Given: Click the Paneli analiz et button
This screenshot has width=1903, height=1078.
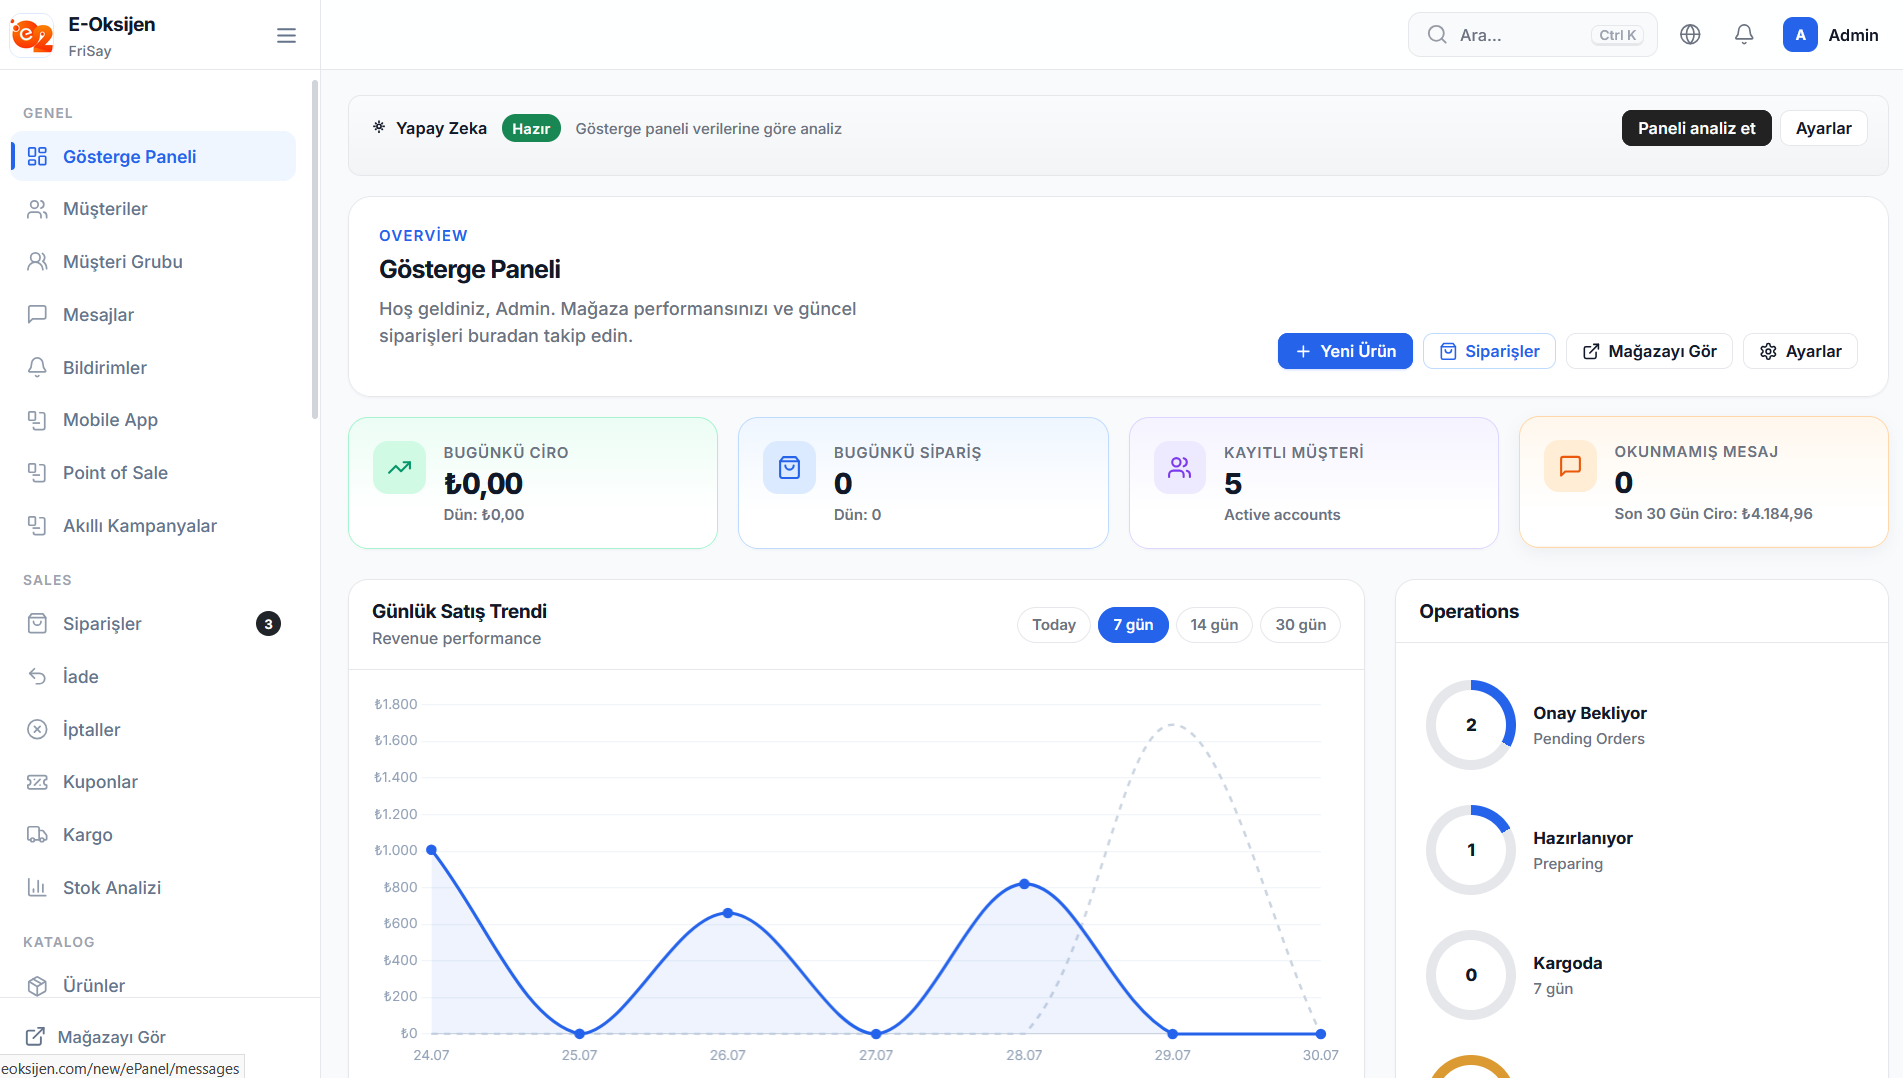Looking at the screenshot, I should (x=1696, y=128).
